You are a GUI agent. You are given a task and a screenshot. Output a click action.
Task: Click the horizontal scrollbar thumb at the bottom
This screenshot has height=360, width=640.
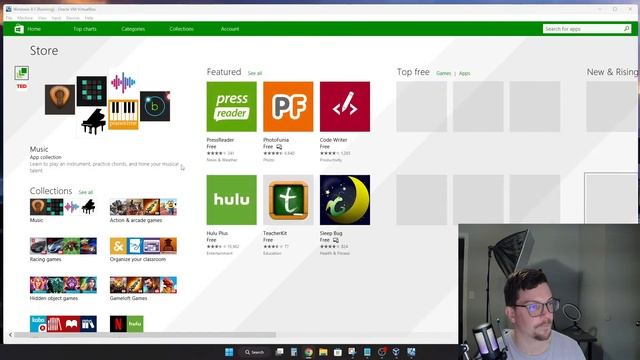coord(145,335)
